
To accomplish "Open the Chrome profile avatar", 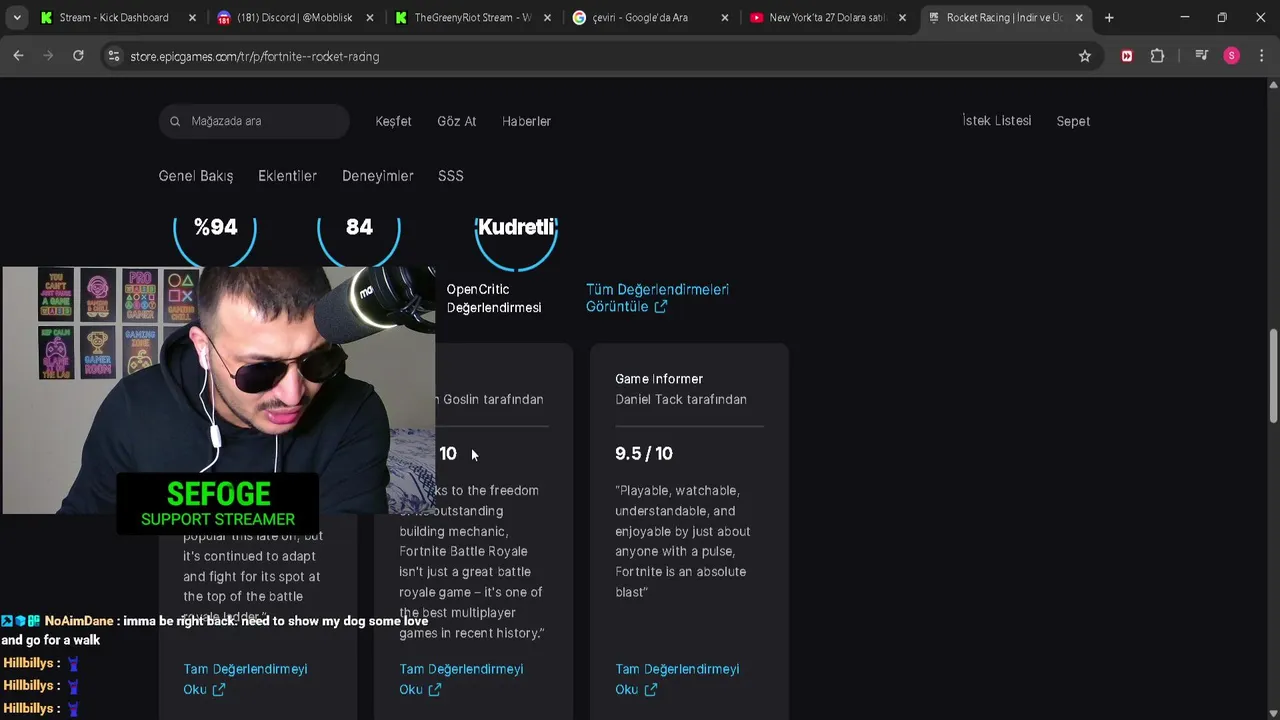I will [1231, 56].
